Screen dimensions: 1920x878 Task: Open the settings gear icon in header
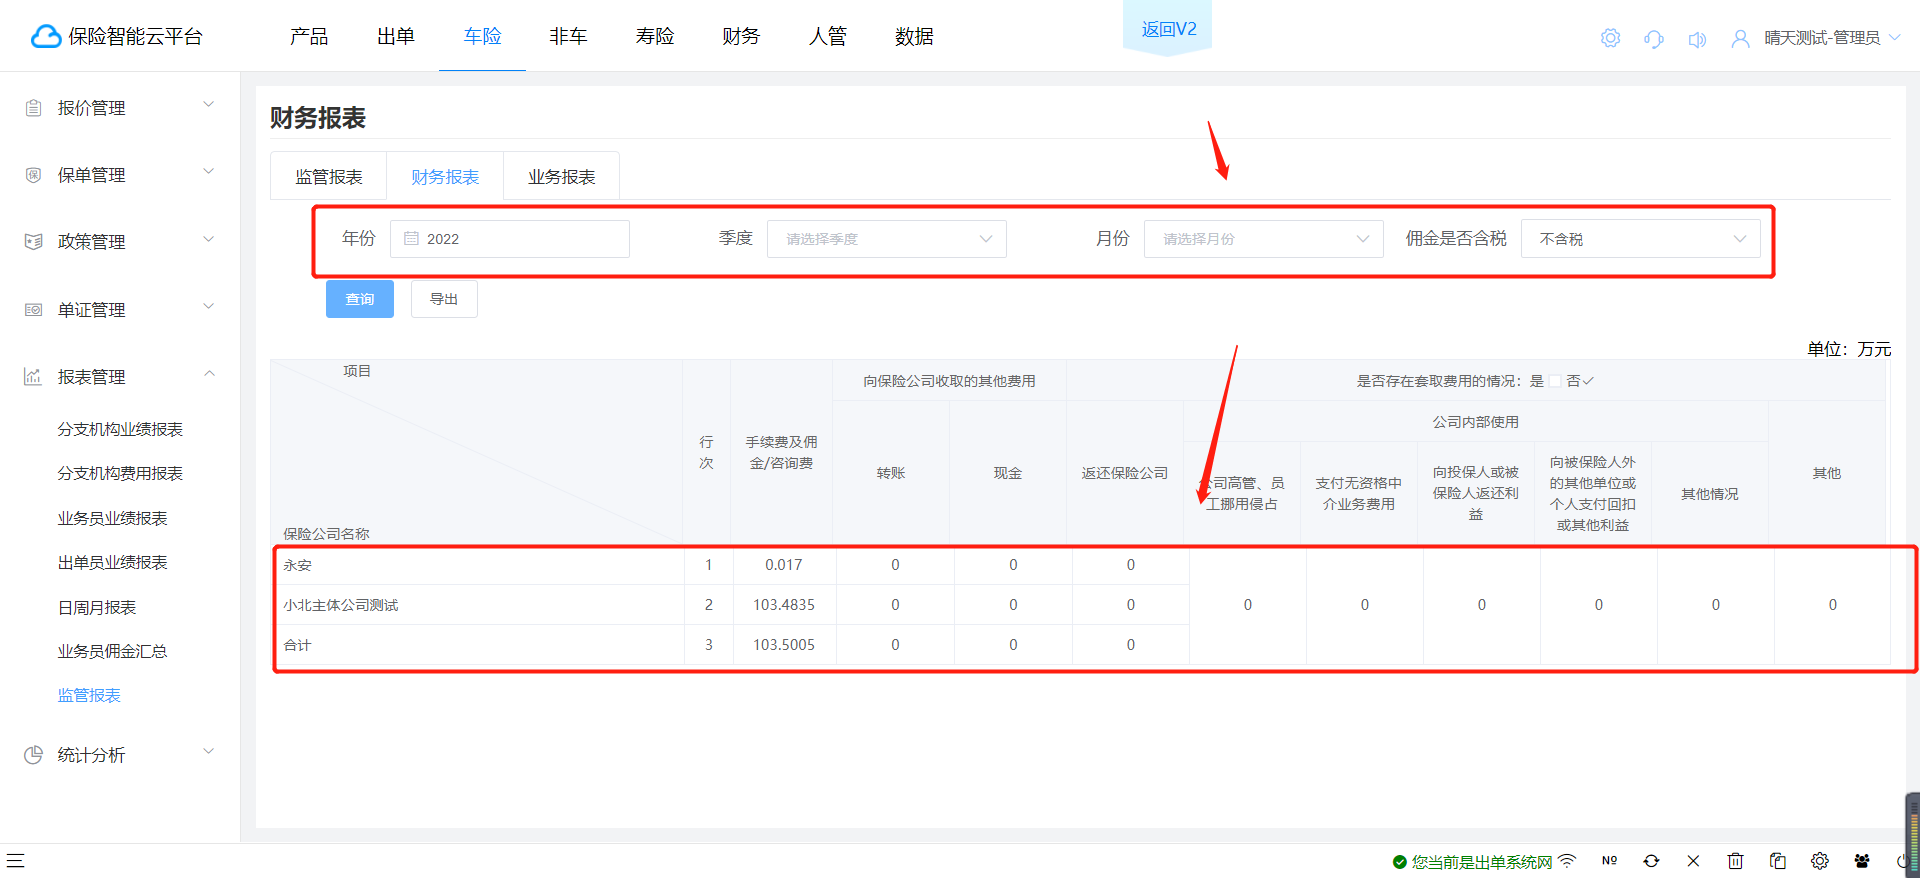tap(1610, 38)
